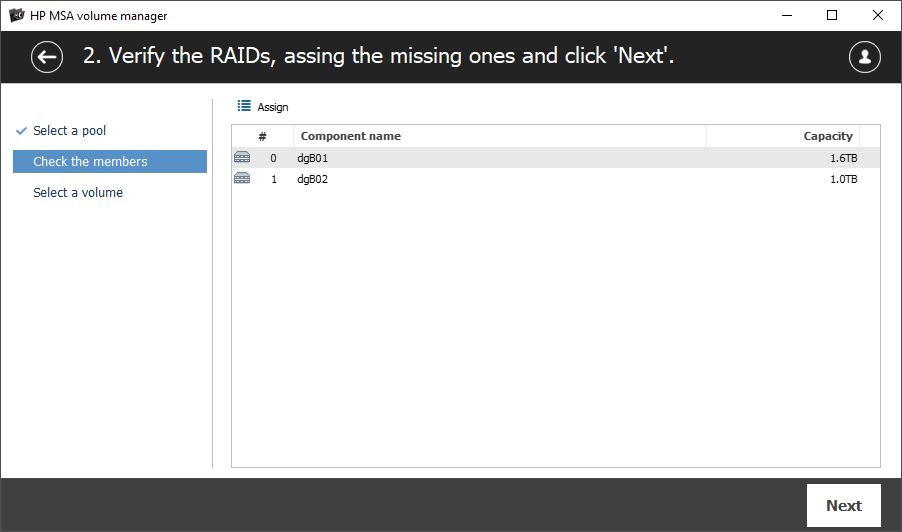Click the Assign list icon
The width and height of the screenshot is (902, 532).
pos(244,106)
